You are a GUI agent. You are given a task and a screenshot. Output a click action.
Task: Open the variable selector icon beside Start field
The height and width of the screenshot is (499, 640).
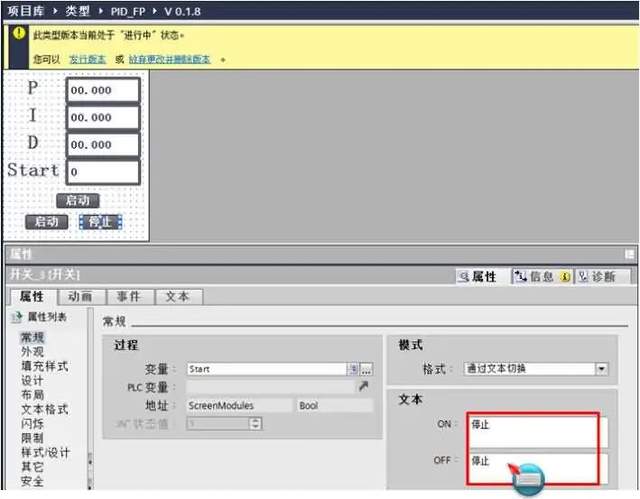(x=353, y=369)
